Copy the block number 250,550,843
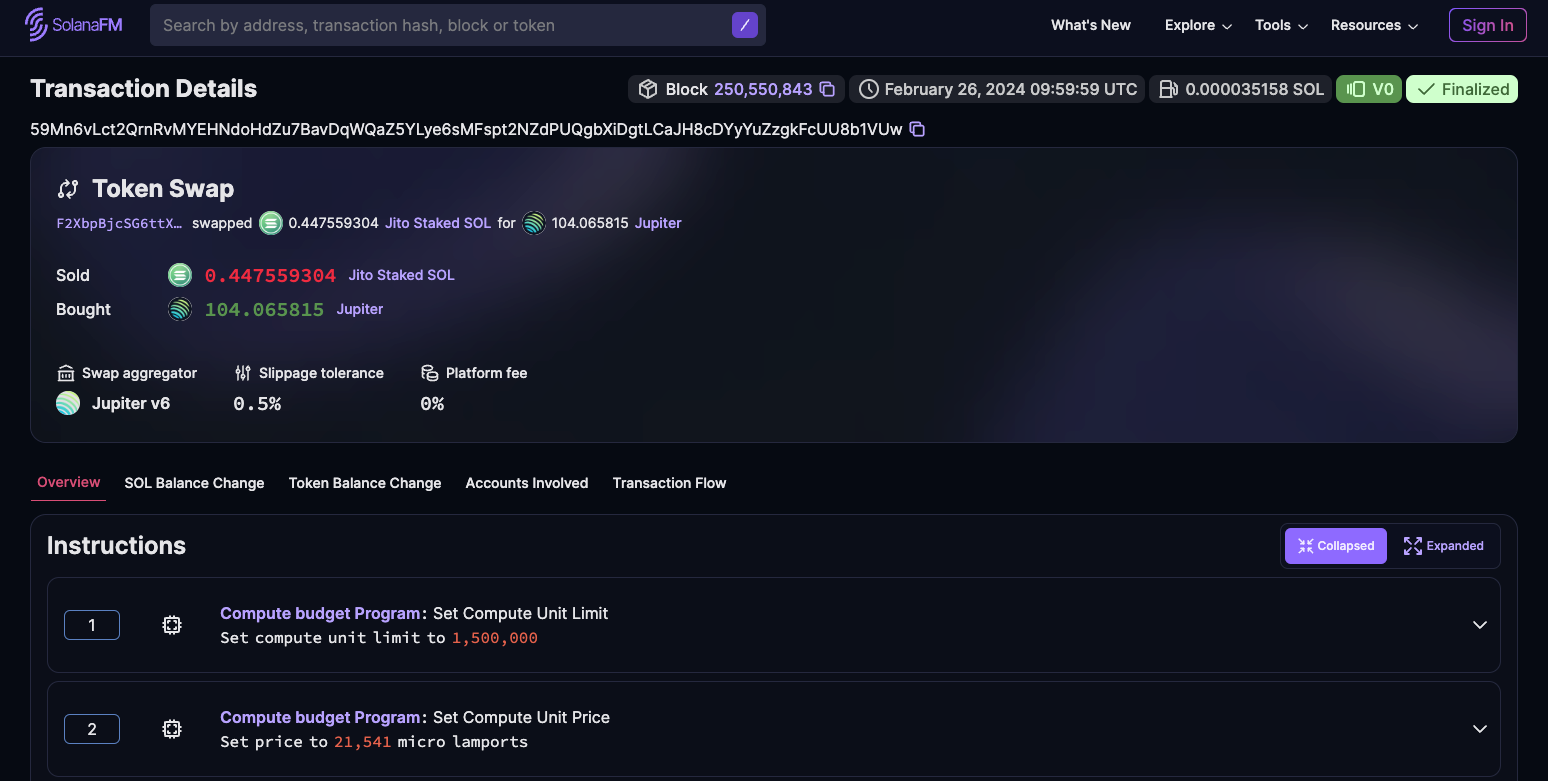This screenshot has width=1548, height=781. pos(827,89)
